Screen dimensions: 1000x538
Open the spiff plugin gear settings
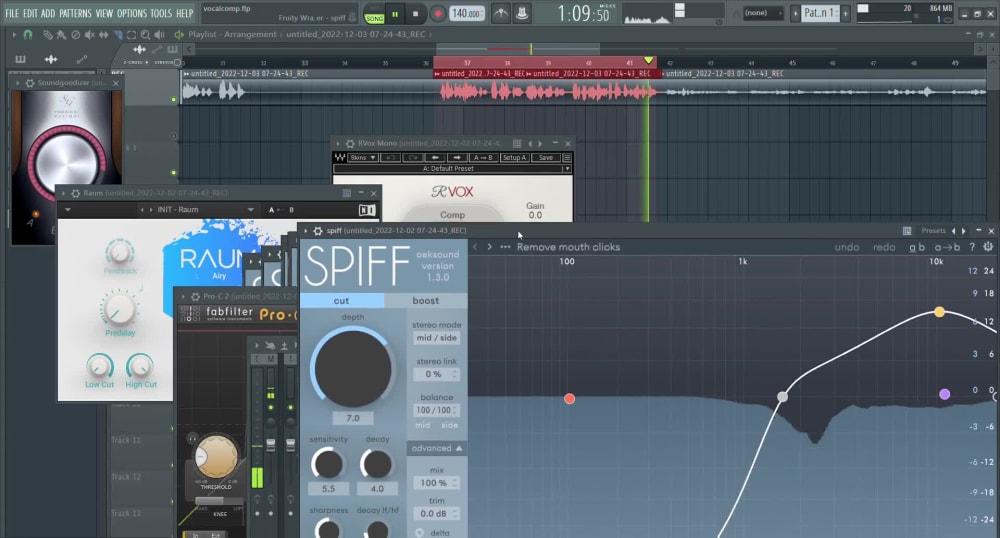[318, 231]
